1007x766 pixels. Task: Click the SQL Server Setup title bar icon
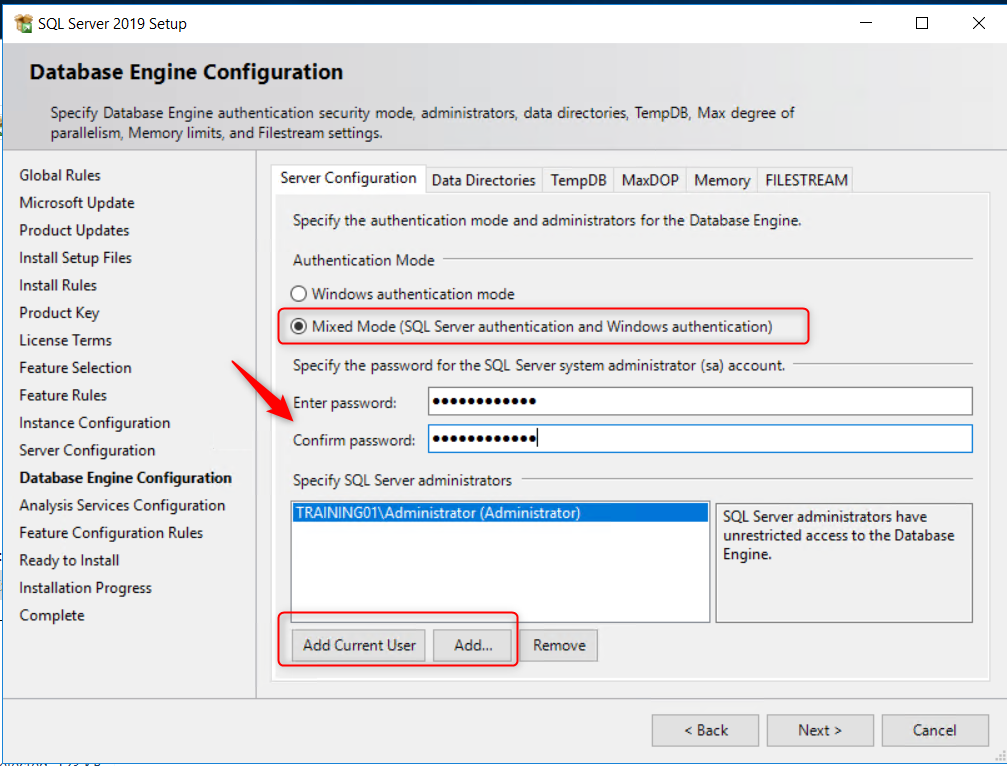[x=24, y=24]
